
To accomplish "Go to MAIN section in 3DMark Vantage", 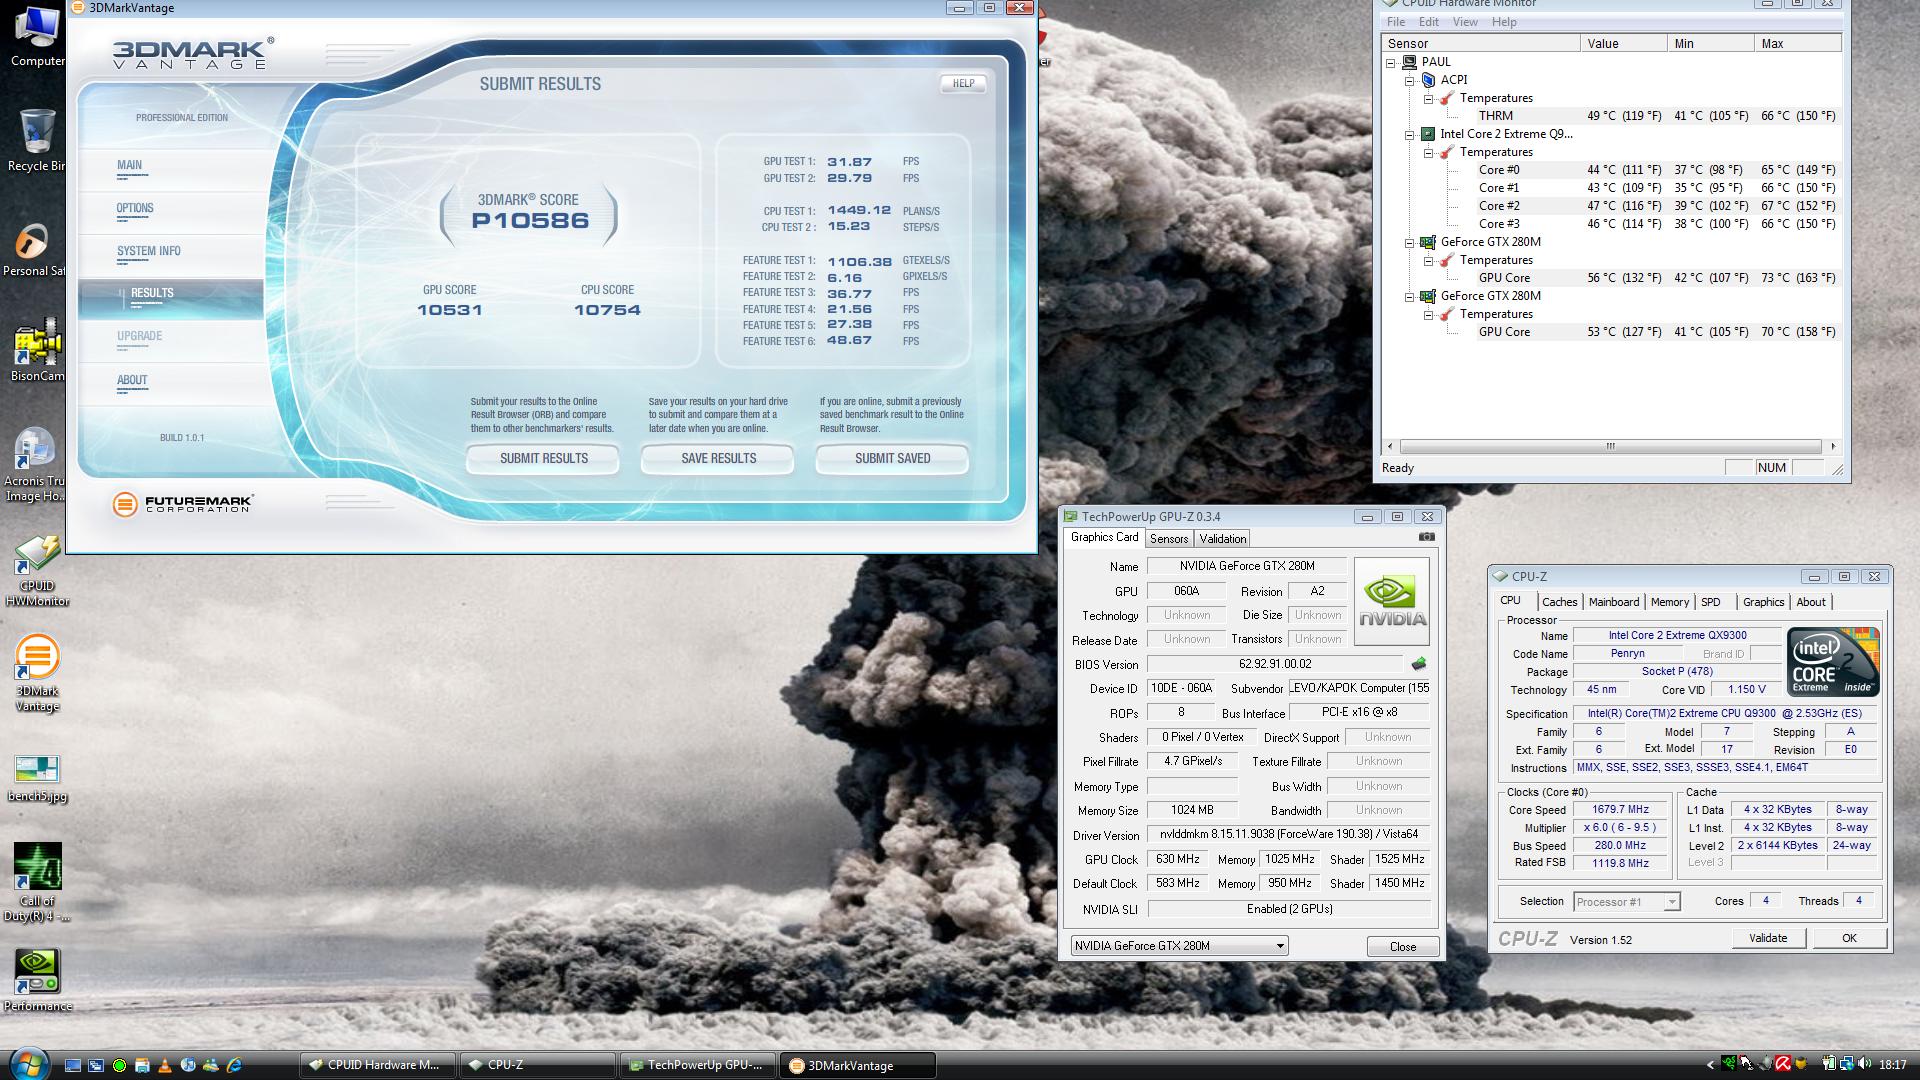I will [170, 169].
